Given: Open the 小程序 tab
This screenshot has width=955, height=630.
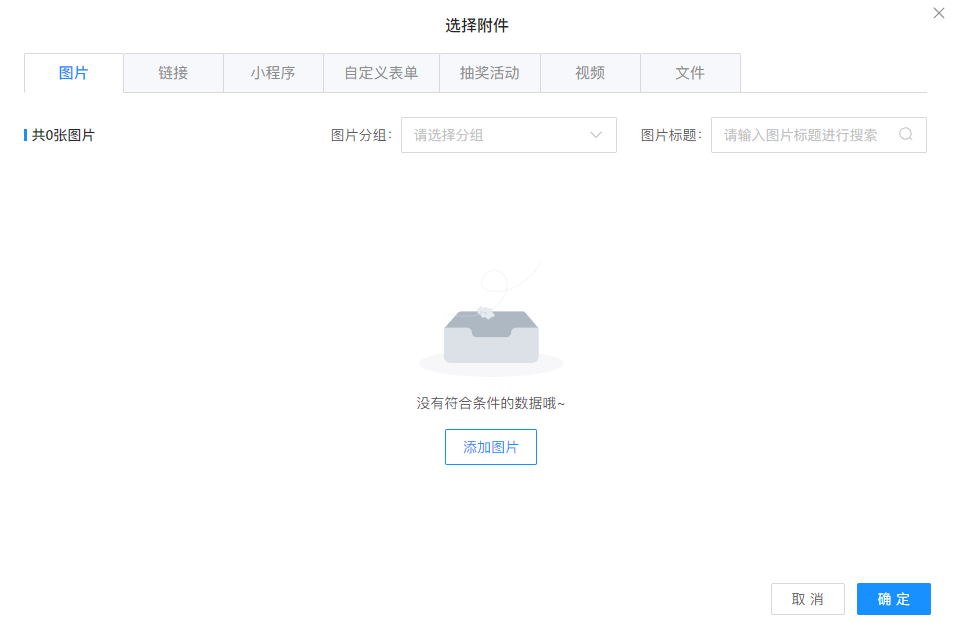Looking at the screenshot, I should point(273,73).
